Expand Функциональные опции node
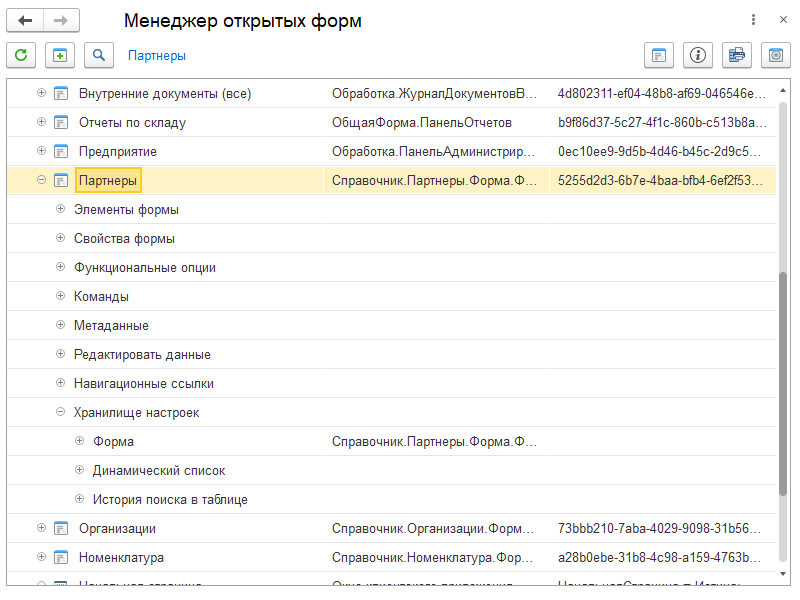Image resolution: width=800 pixels, height=600 pixels. [60, 267]
